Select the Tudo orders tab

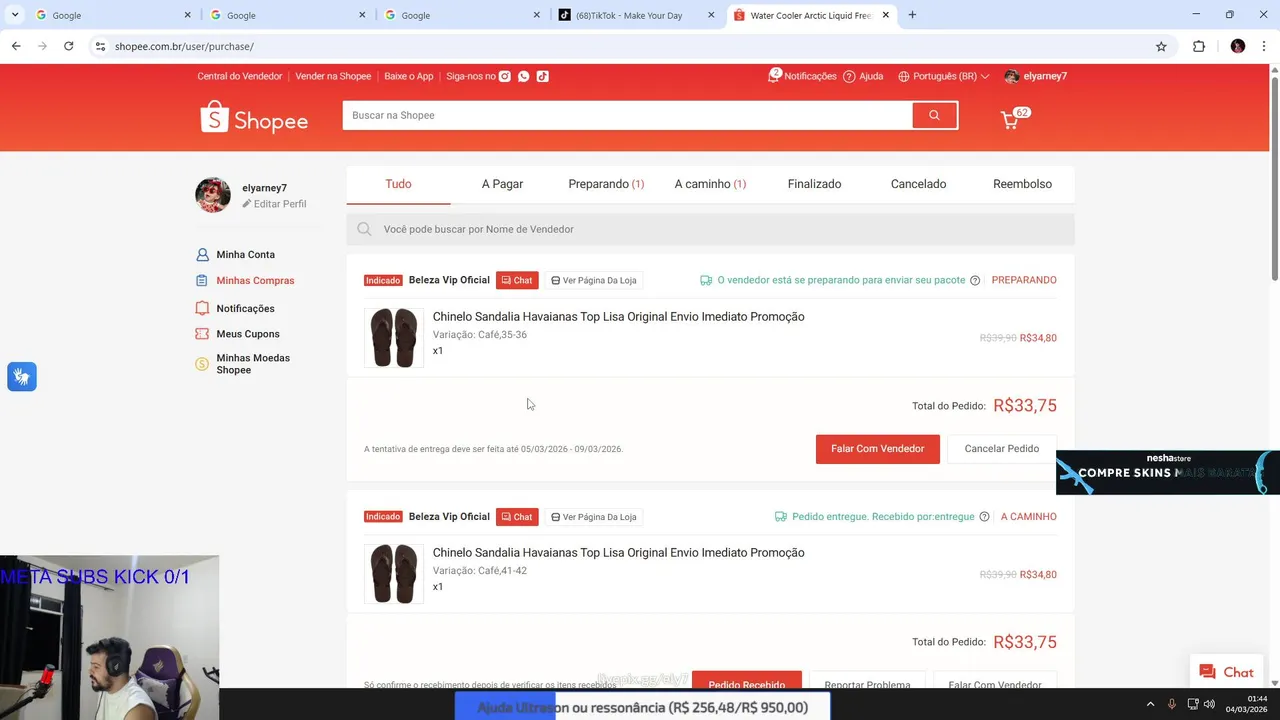click(x=398, y=184)
